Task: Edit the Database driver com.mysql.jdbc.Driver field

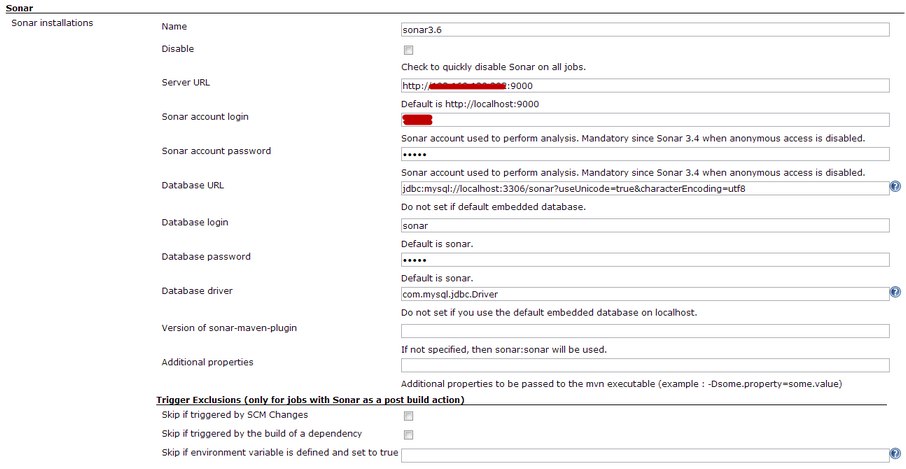Action: tap(645, 294)
